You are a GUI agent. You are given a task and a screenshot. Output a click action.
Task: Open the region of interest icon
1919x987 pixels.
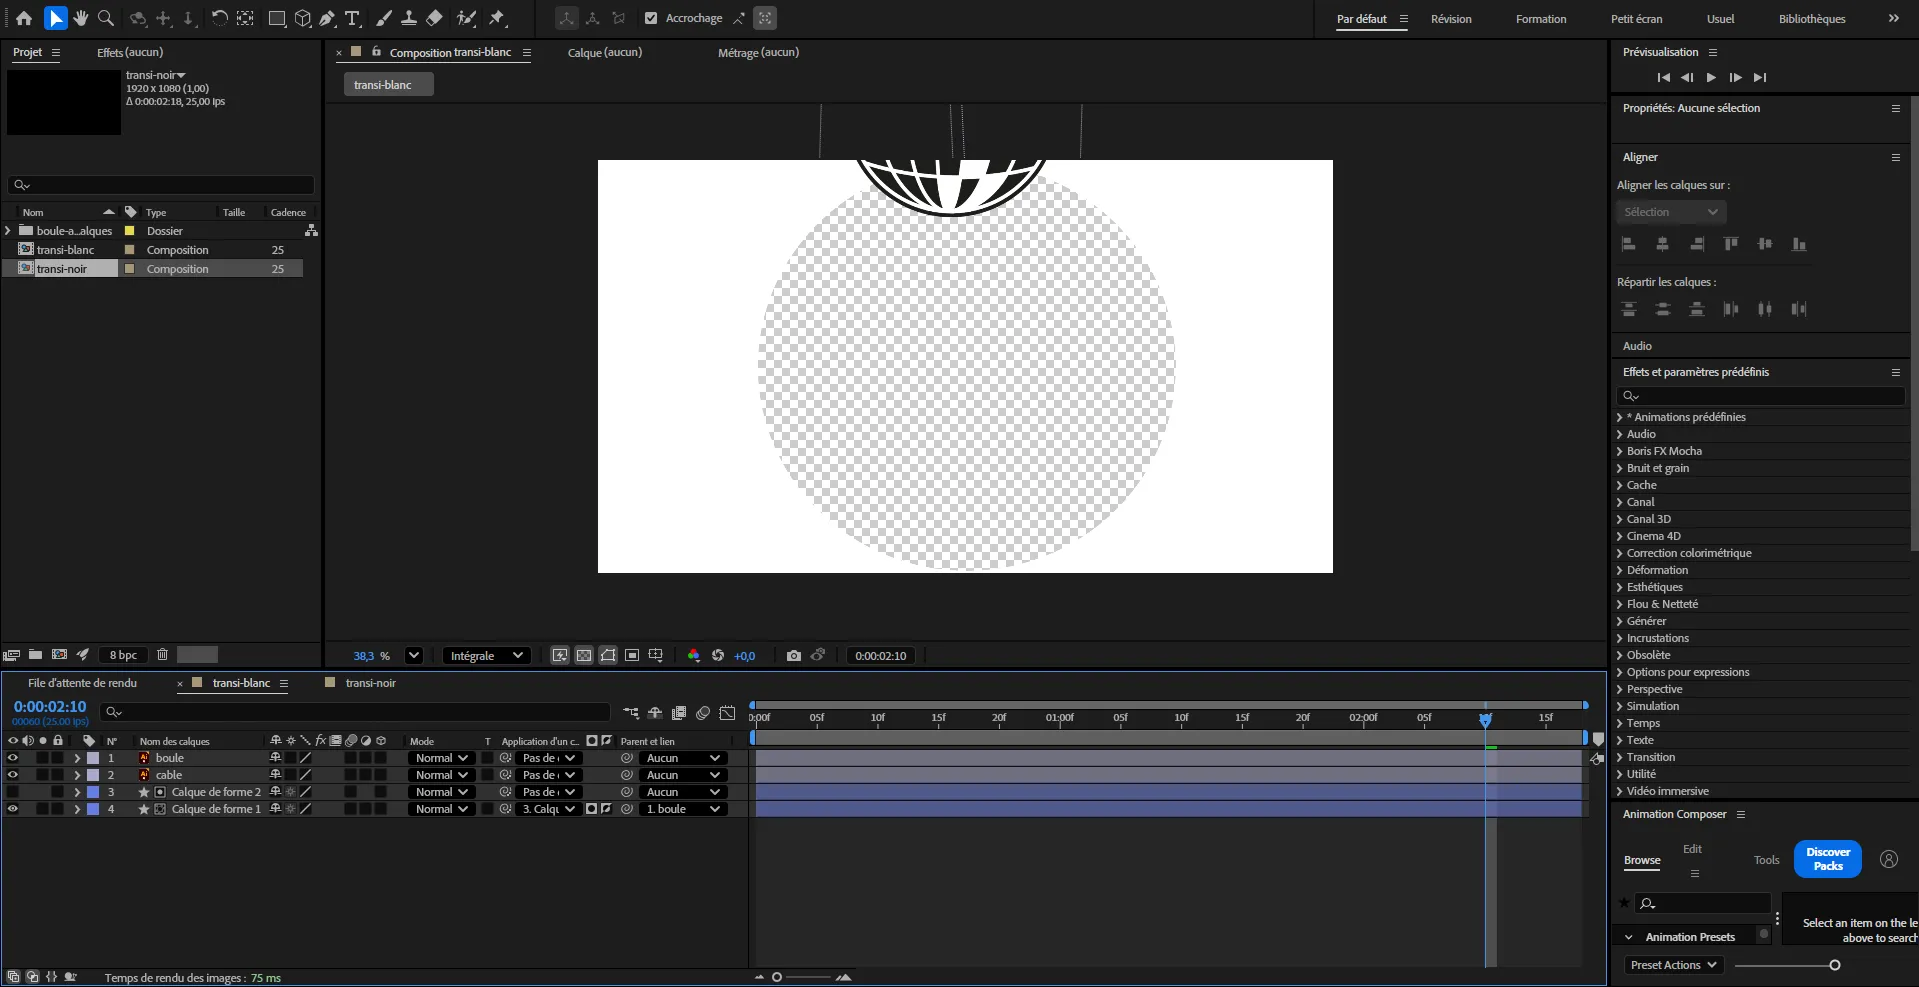632,656
